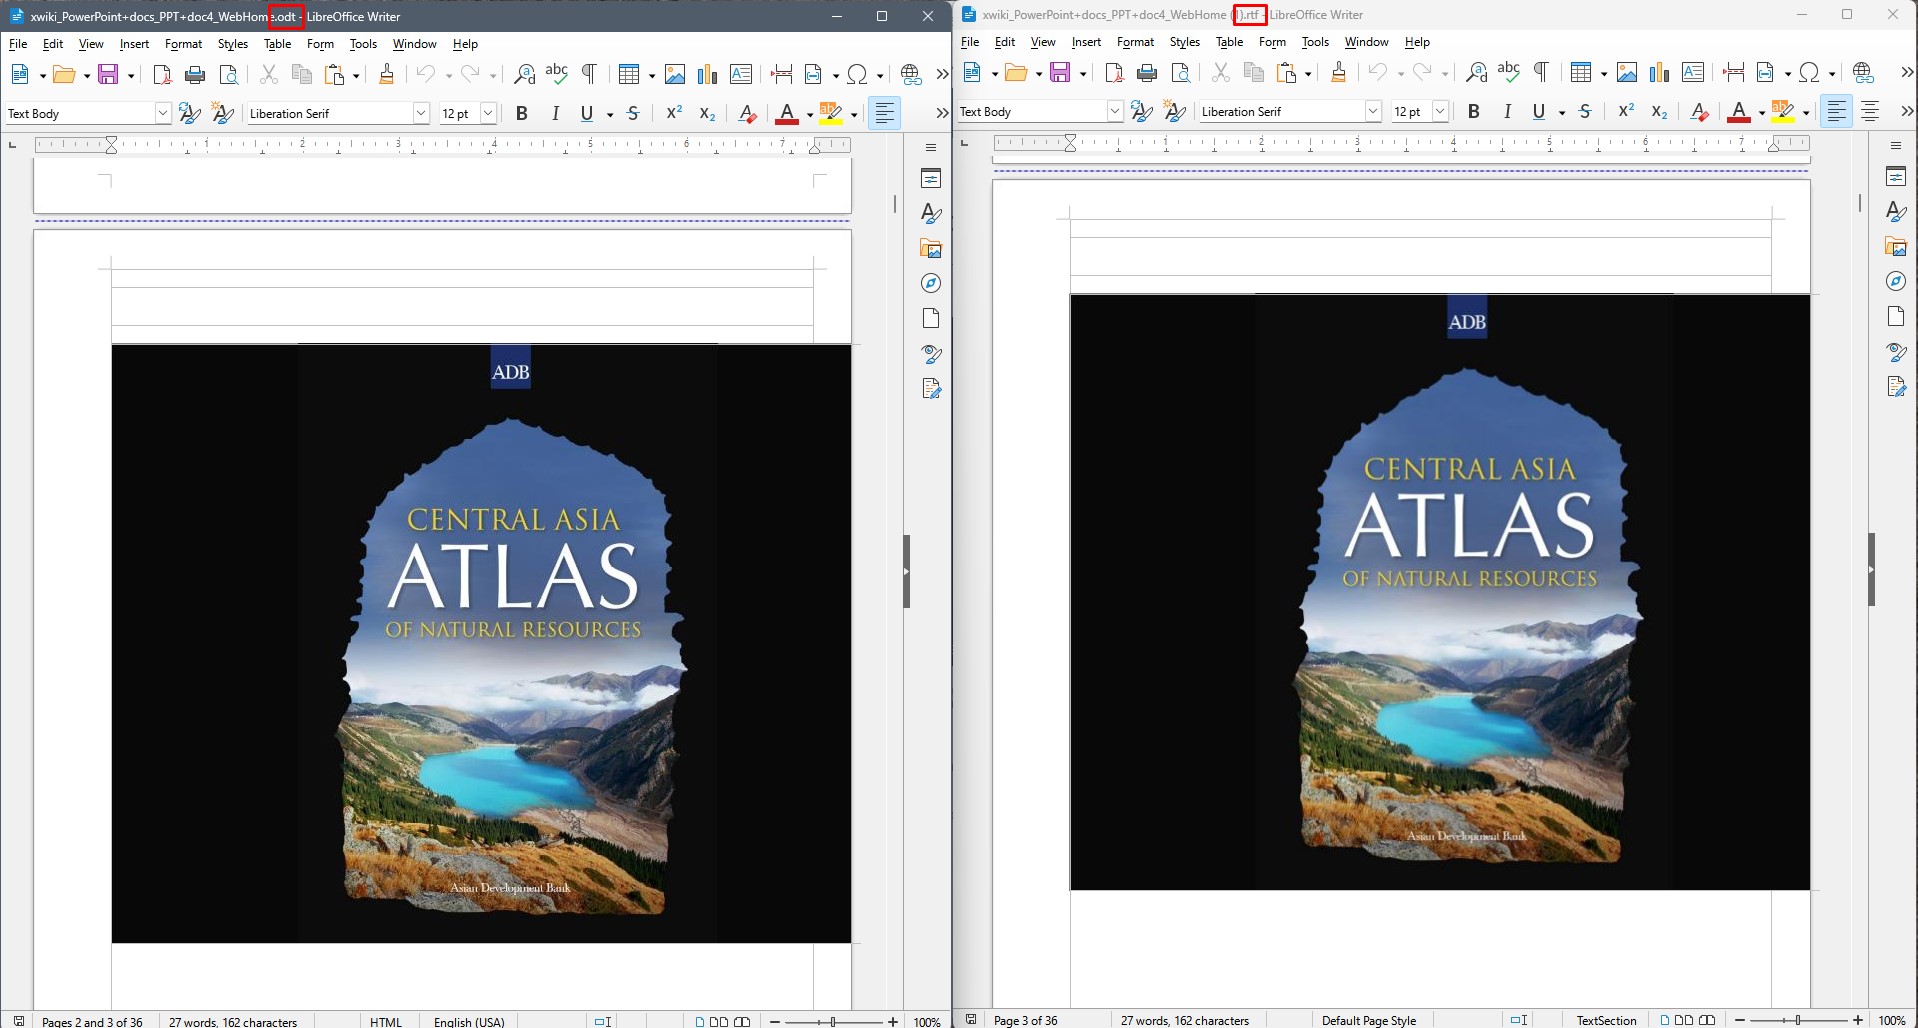Toggle Underline in right window
The height and width of the screenshot is (1028, 1918).
pos(1539,112)
